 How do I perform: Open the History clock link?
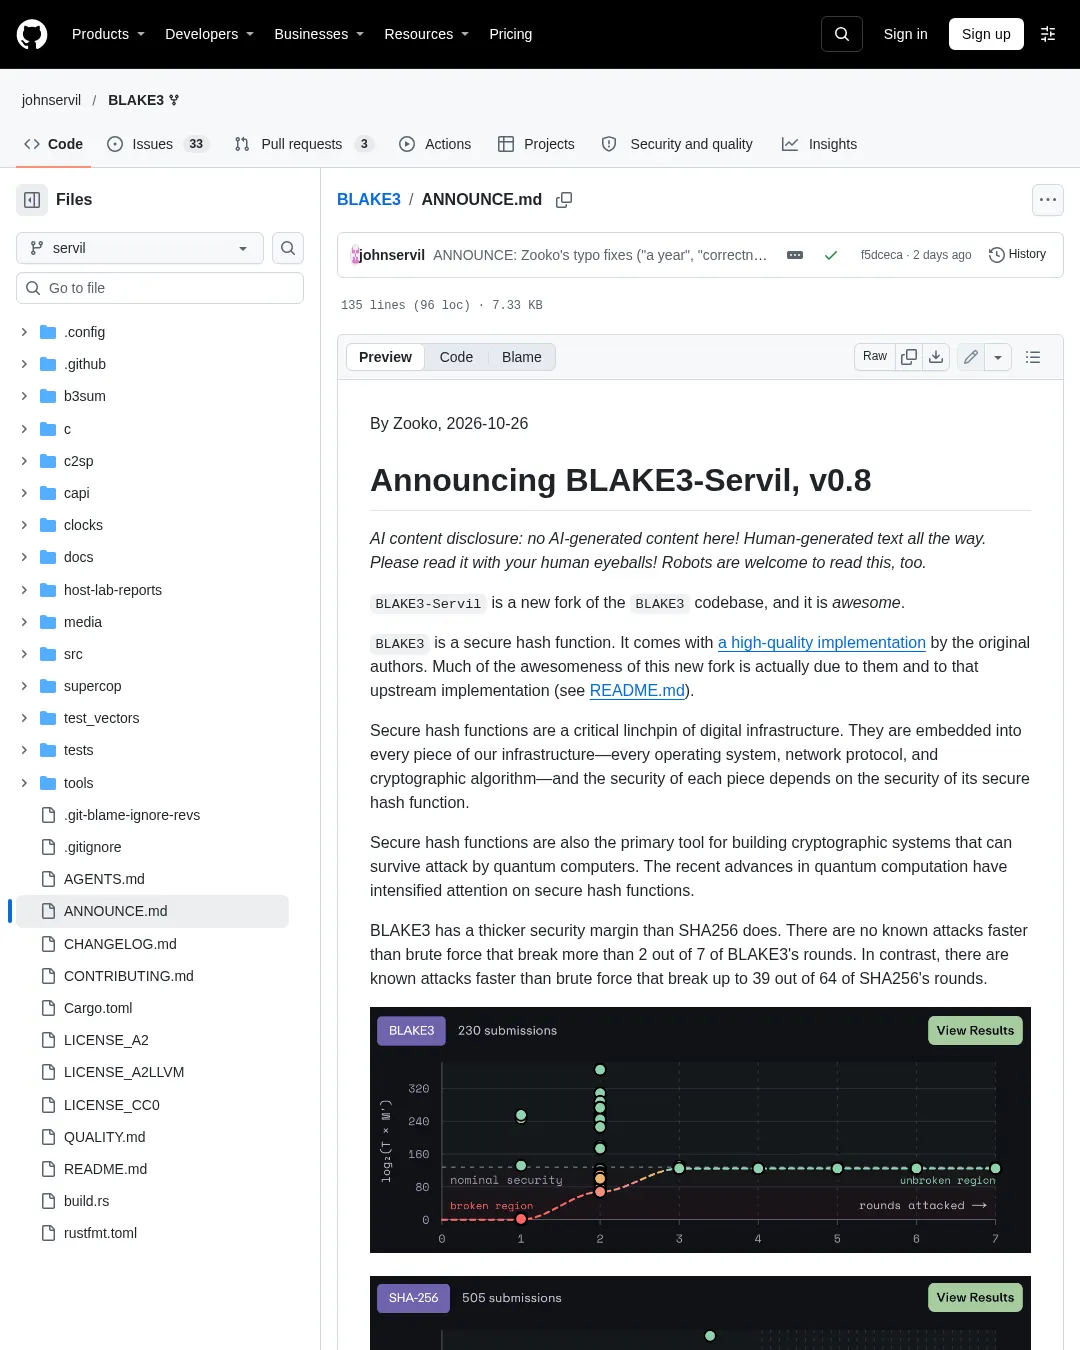click(x=1017, y=254)
